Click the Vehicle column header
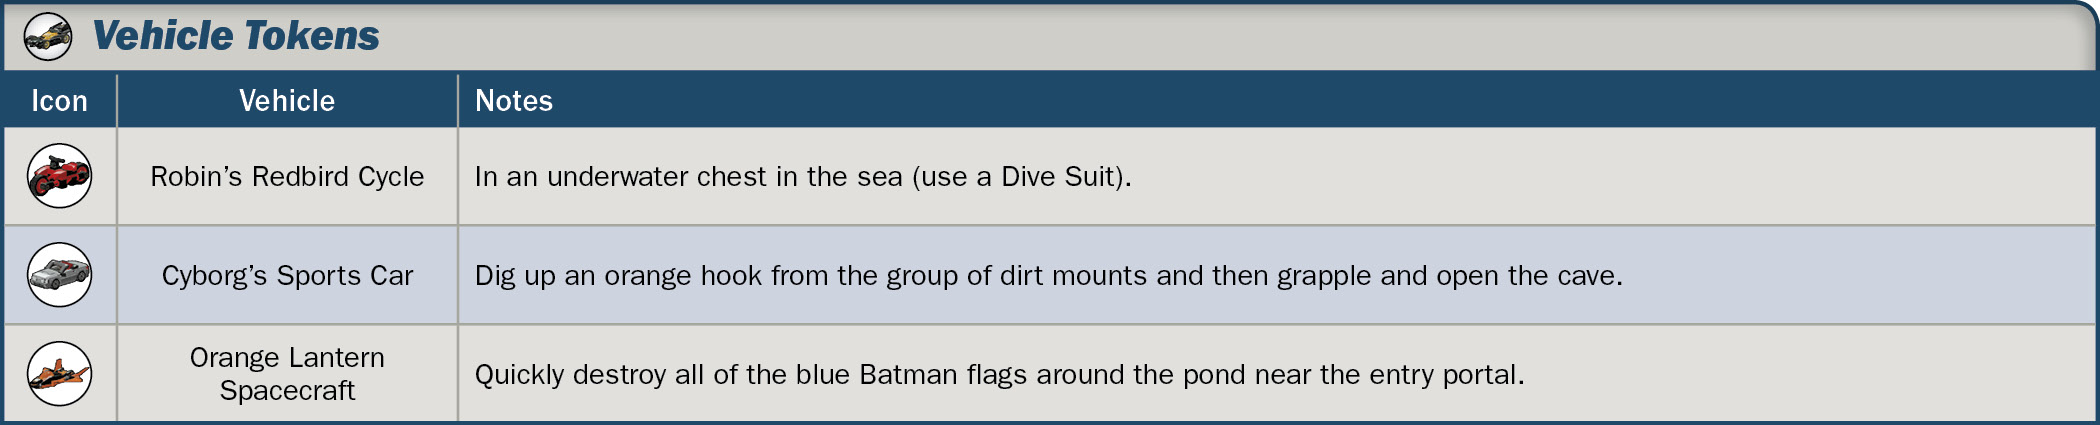This screenshot has width=2100, height=425. coord(287,101)
